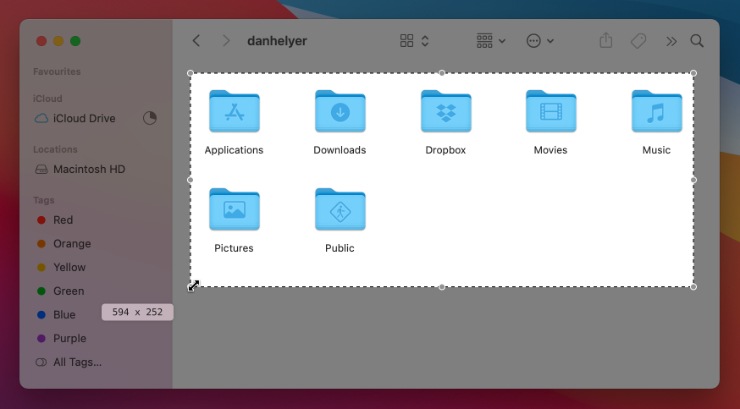Click the 594 x 252 size label
Viewport: 740px width, 409px height.
click(137, 312)
